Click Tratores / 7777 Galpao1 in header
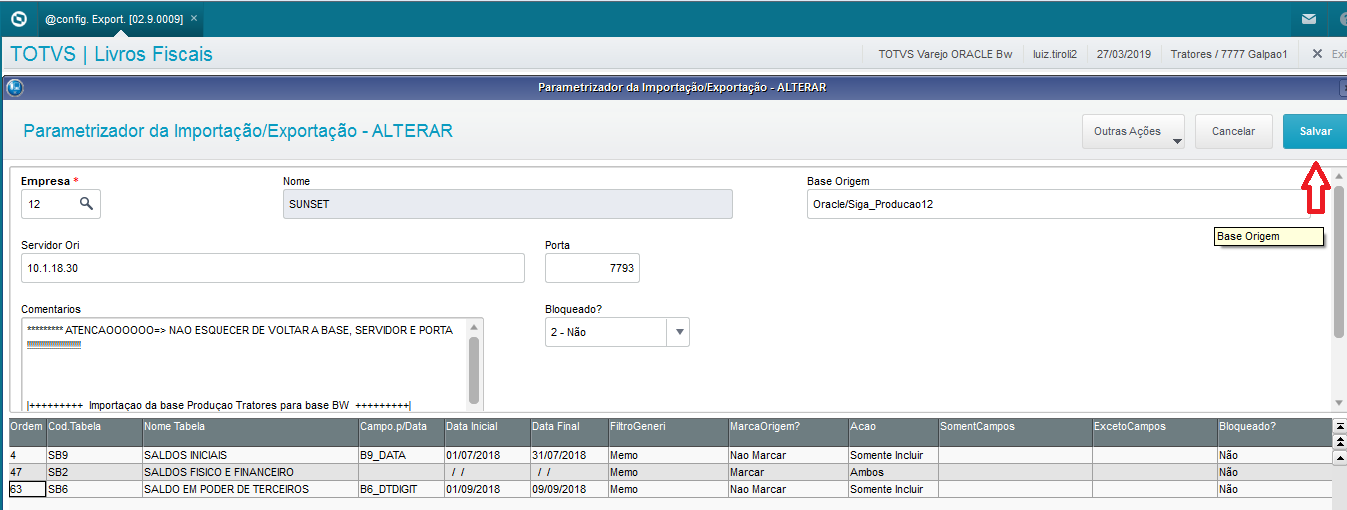The image size is (1347, 510). [x=1229, y=54]
